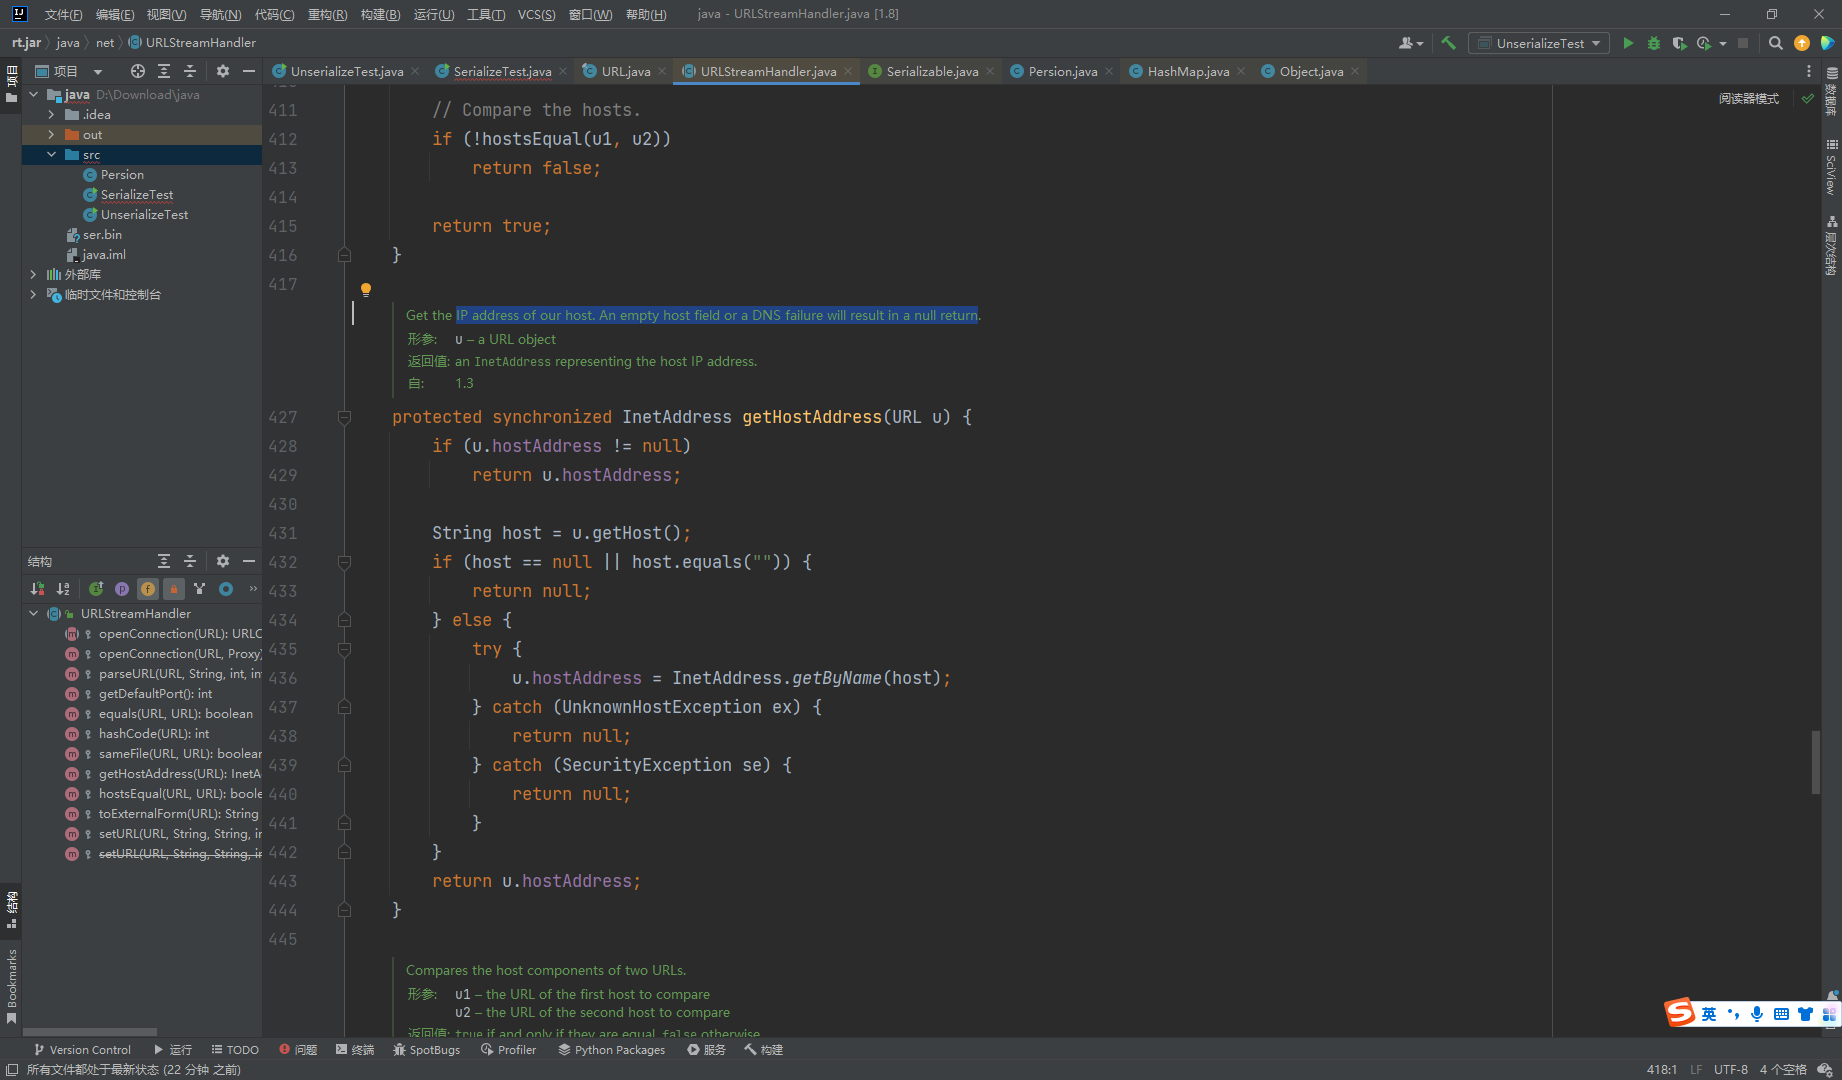
Task: Toggle Show Properties purple p button
Action: [x=122, y=589]
